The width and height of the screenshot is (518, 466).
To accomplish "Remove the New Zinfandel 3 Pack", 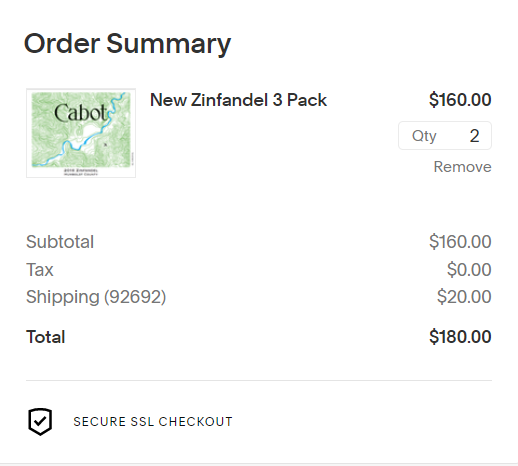I will click(x=462, y=167).
